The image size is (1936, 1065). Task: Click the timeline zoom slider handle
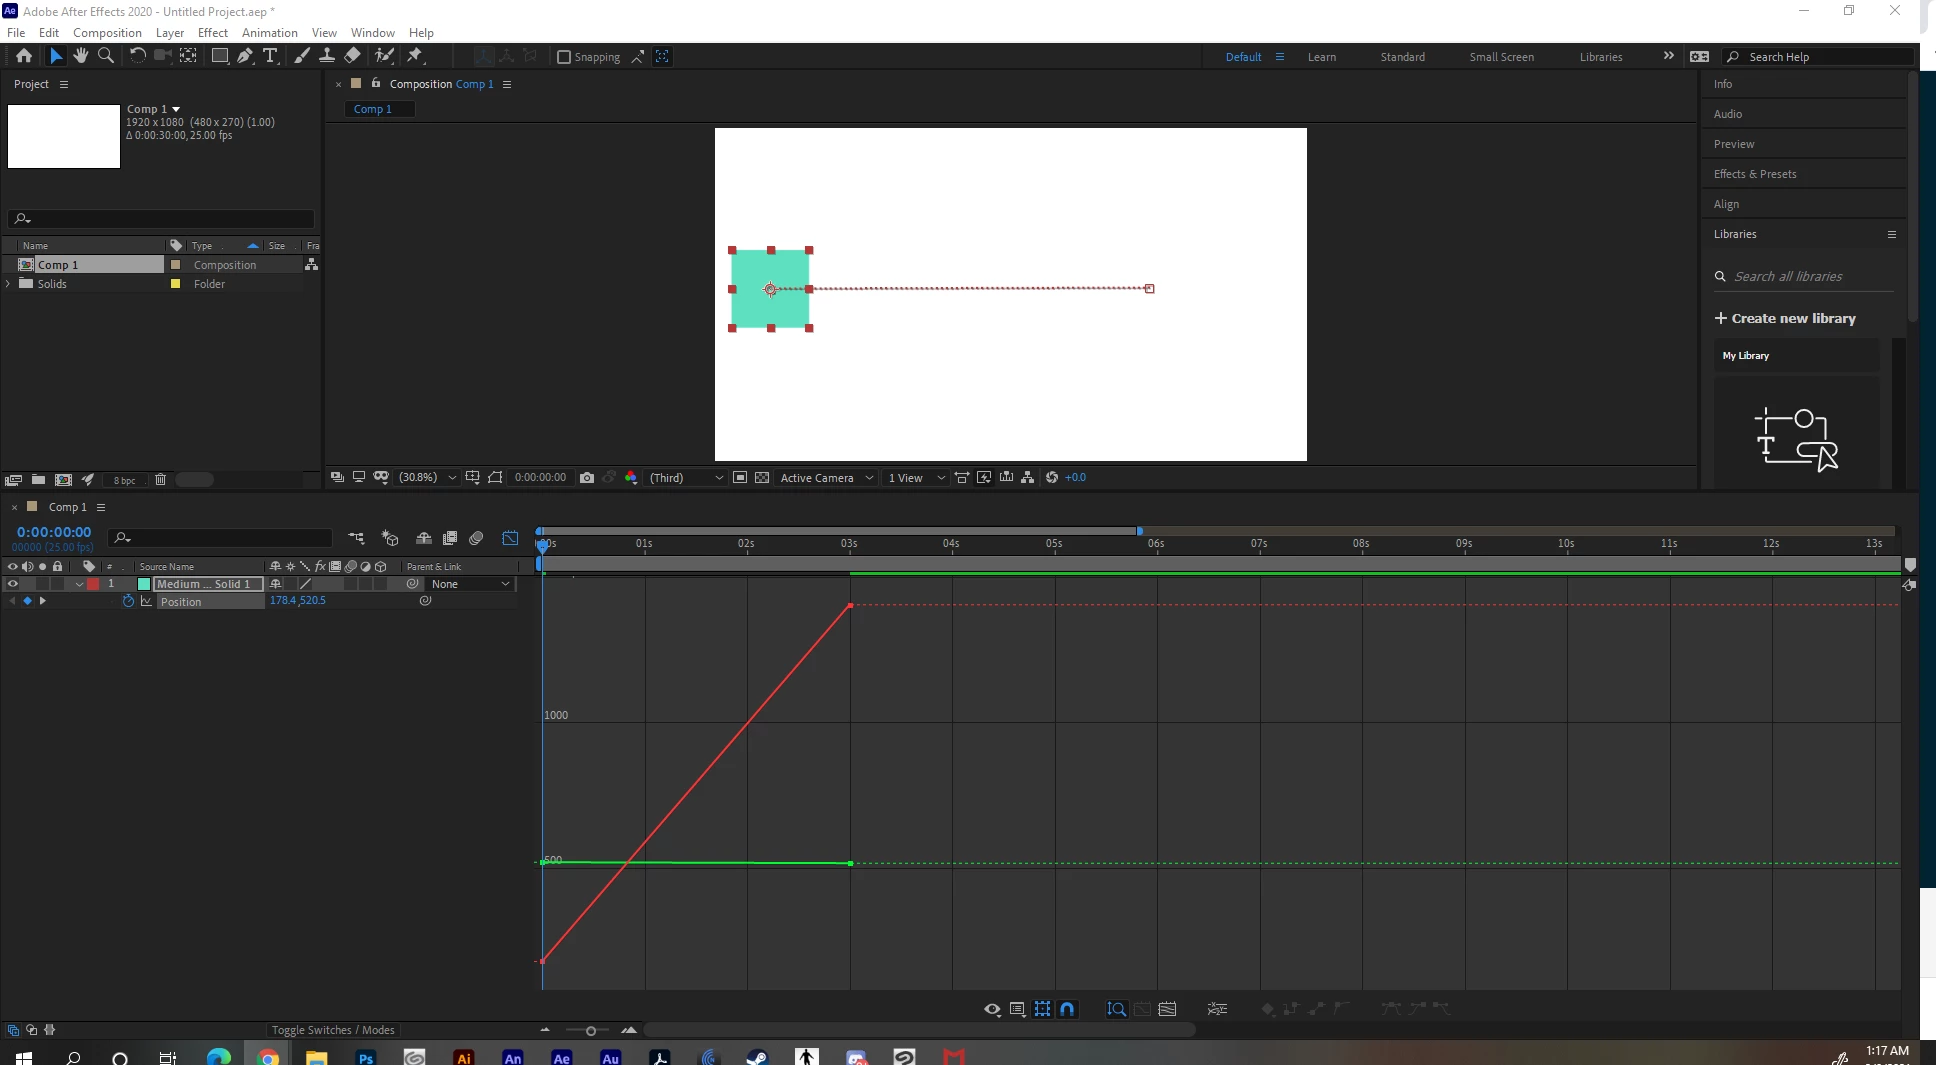pos(590,1030)
